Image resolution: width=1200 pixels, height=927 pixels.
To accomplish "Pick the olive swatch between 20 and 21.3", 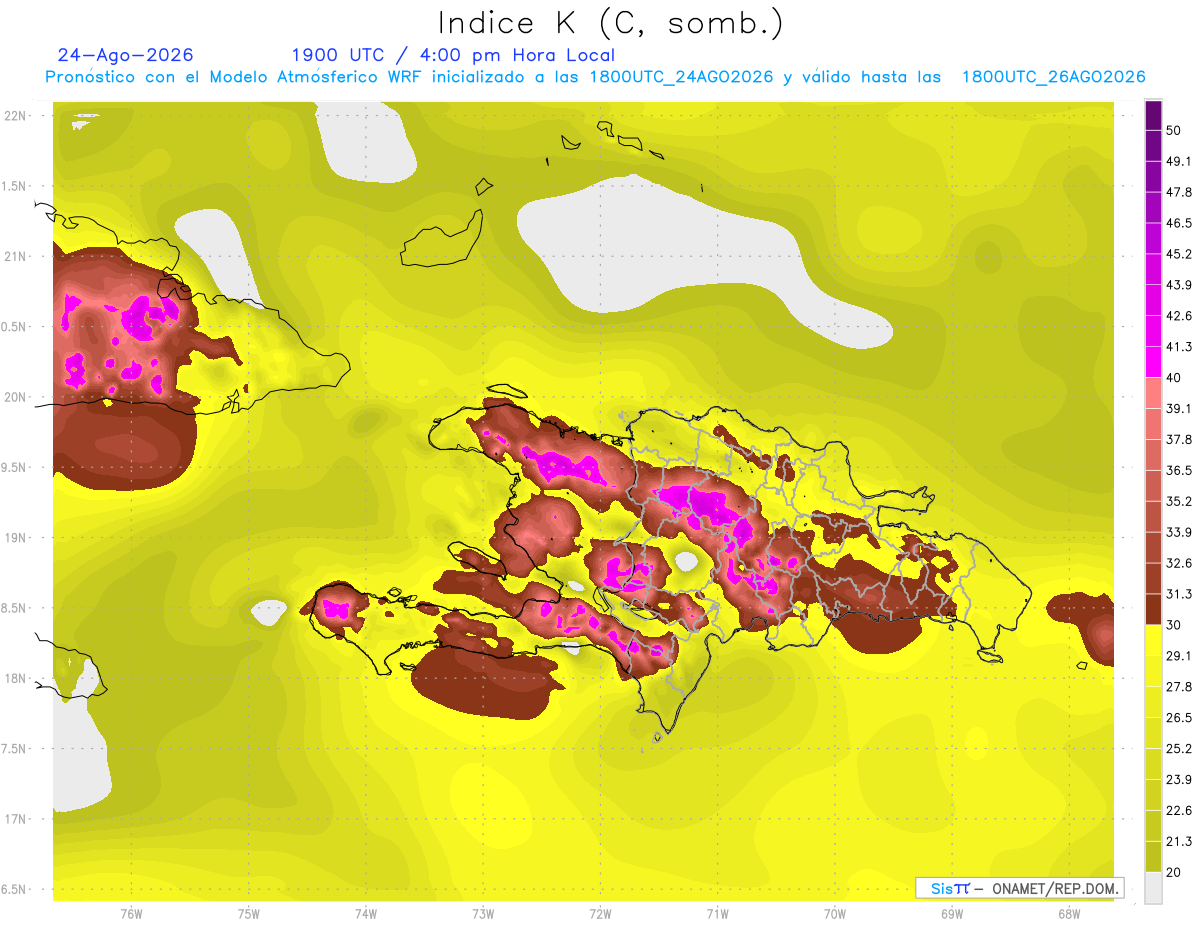I will (x=1153, y=856).
